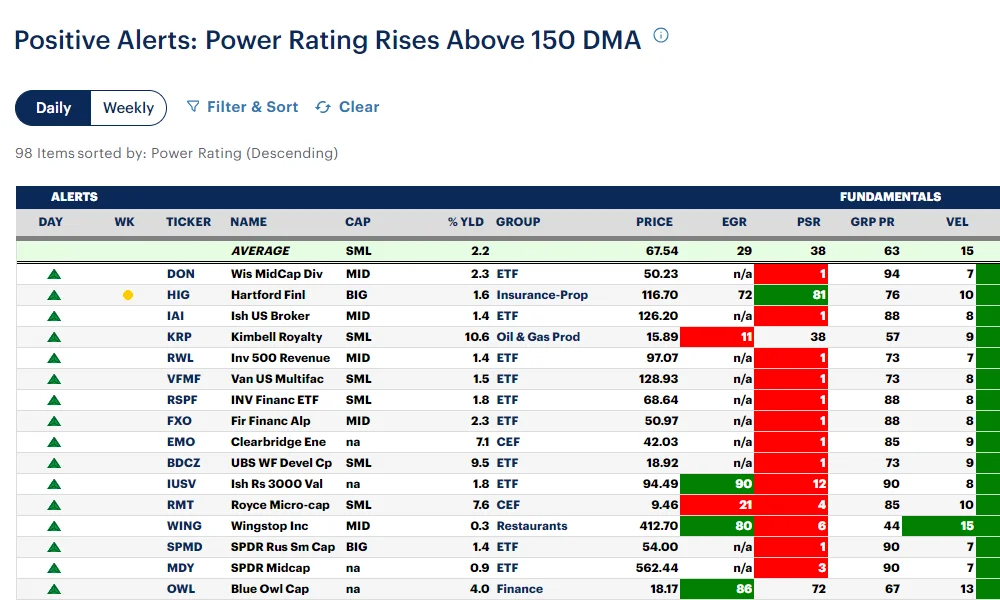
Task: Click the AVERAGE row label
Action: pyautogui.click(x=260, y=251)
